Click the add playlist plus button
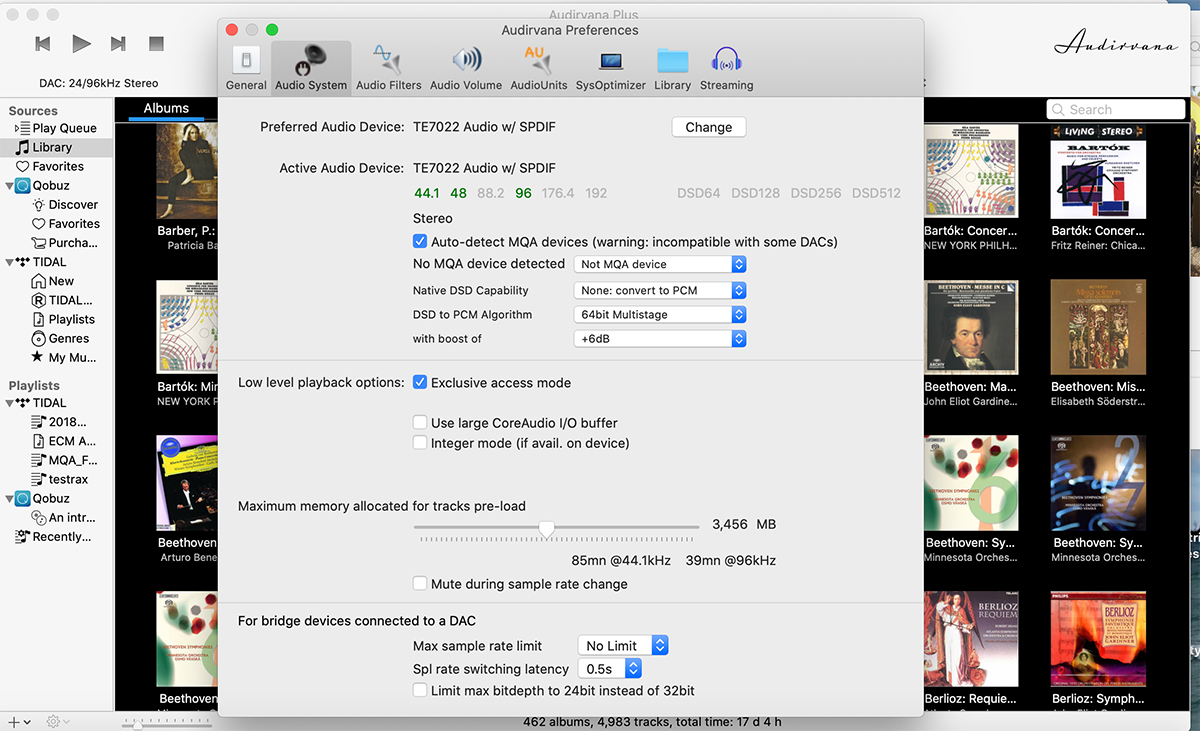This screenshot has width=1200, height=731. [13, 721]
